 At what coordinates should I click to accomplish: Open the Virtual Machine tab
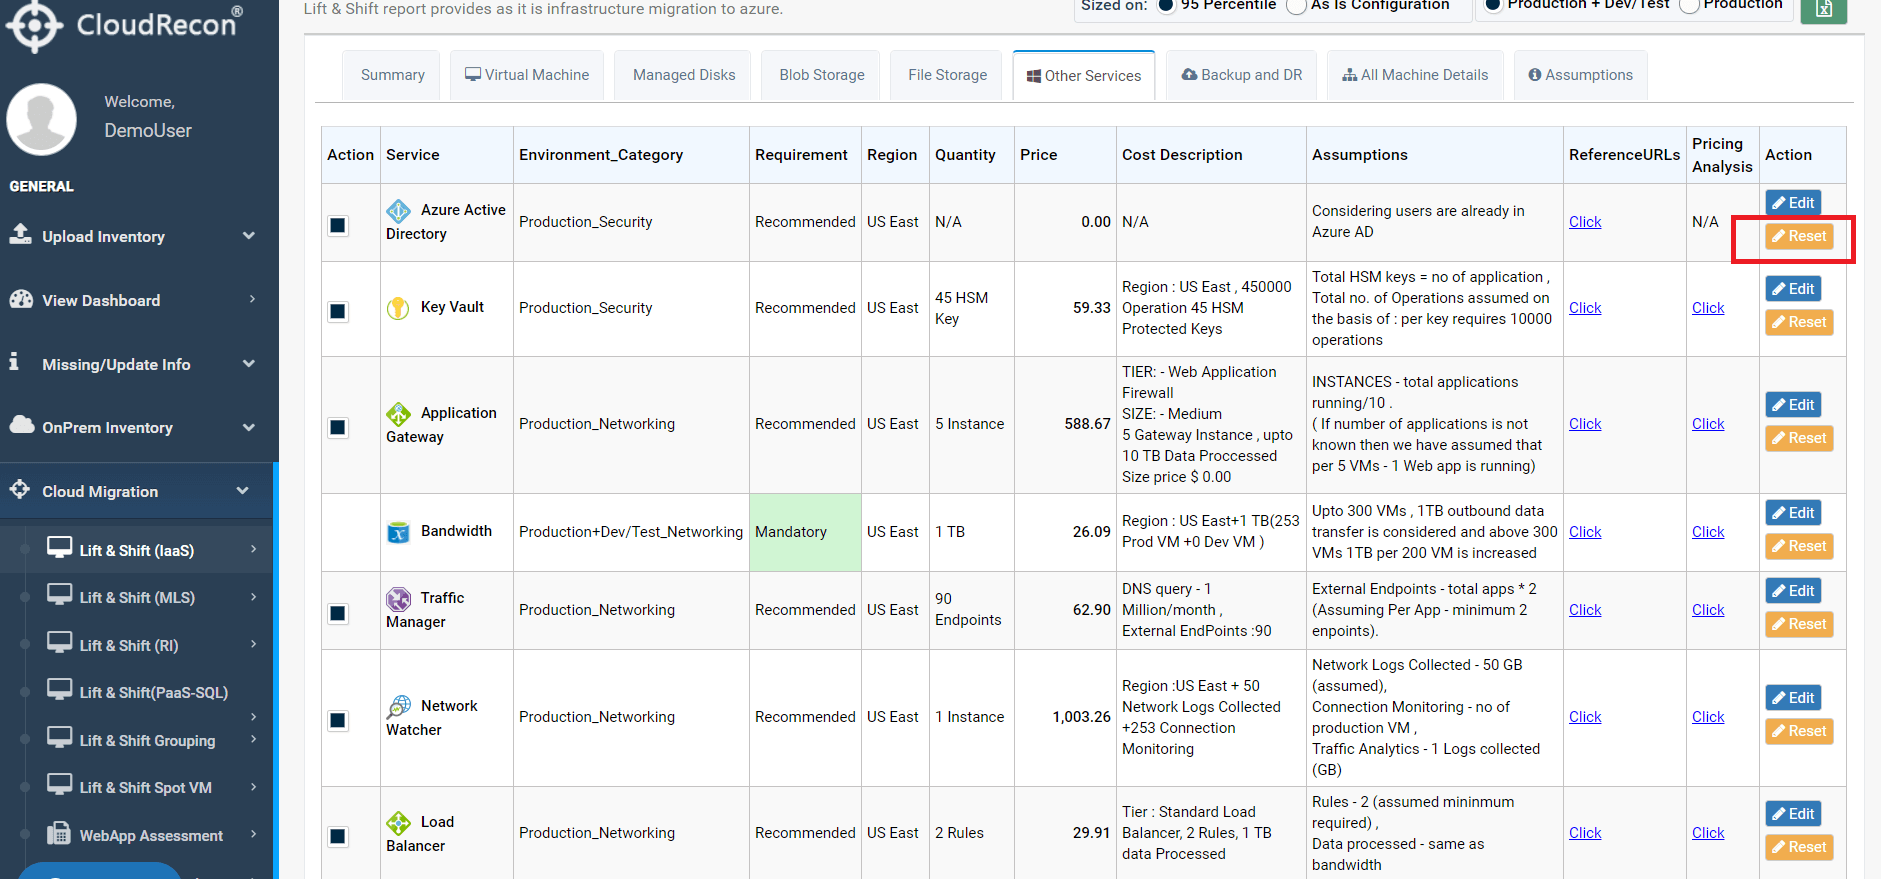pyautogui.click(x=527, y=75)
